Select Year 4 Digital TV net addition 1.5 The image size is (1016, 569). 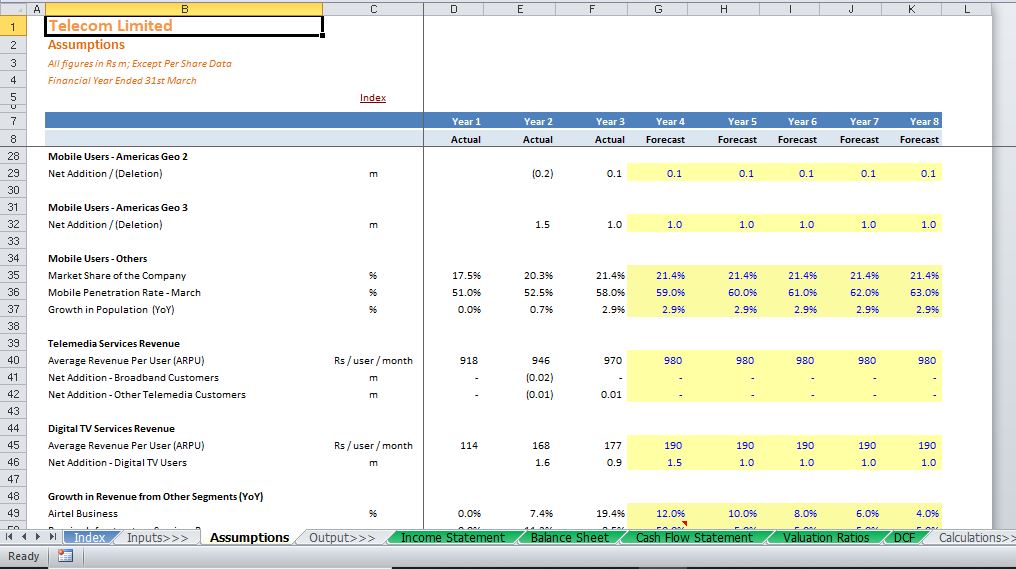[658, 463]
